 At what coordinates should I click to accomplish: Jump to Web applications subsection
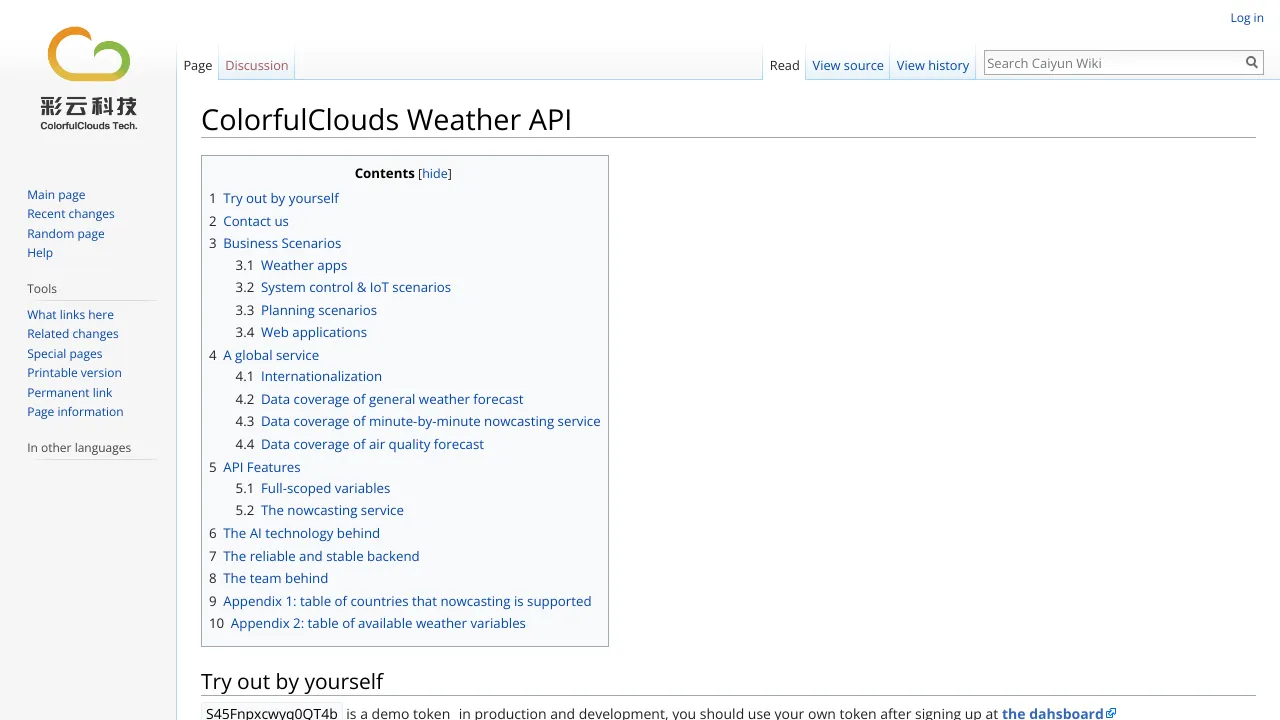(301, 332)
